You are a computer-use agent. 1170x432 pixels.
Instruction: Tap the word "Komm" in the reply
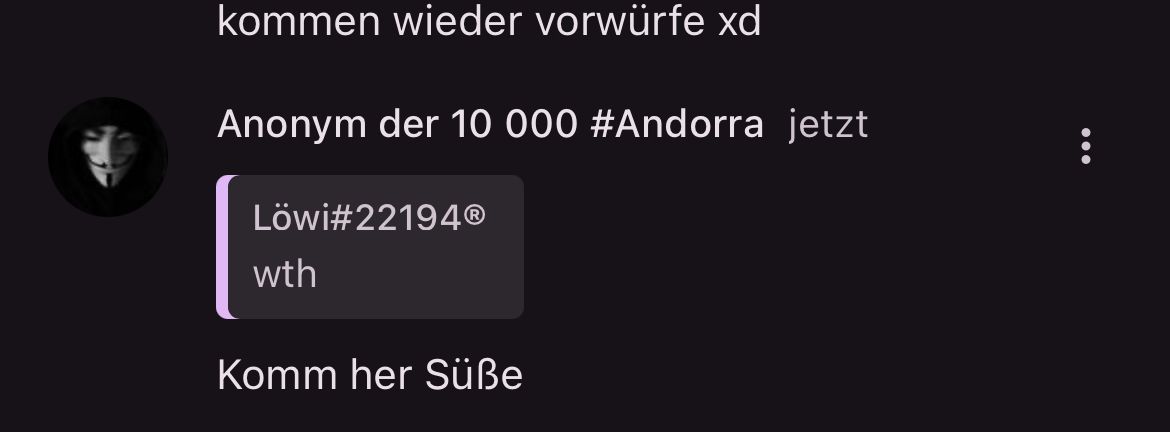click(x=278, y=375)
